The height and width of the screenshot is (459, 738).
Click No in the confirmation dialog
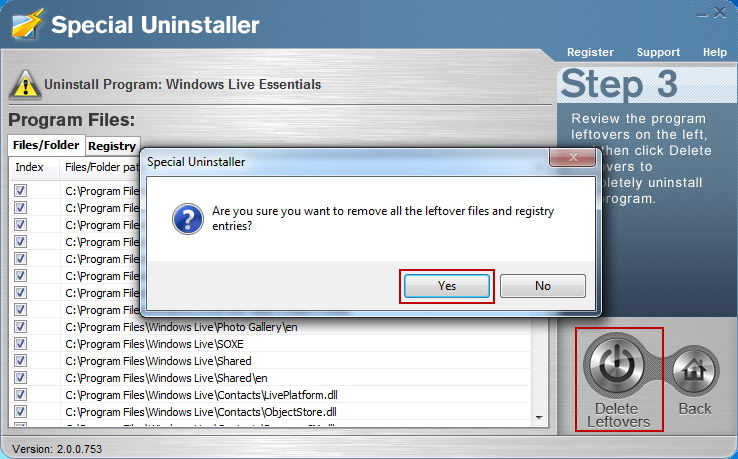coord(543,286)
